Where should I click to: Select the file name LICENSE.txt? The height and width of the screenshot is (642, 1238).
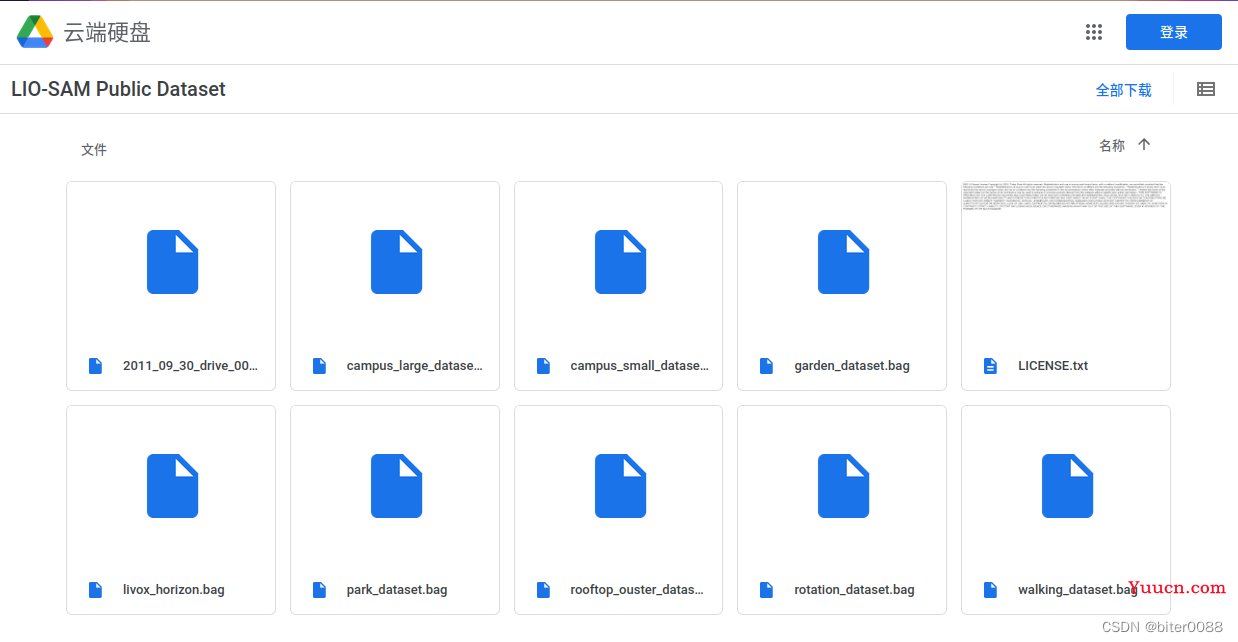click(1053, 366)
